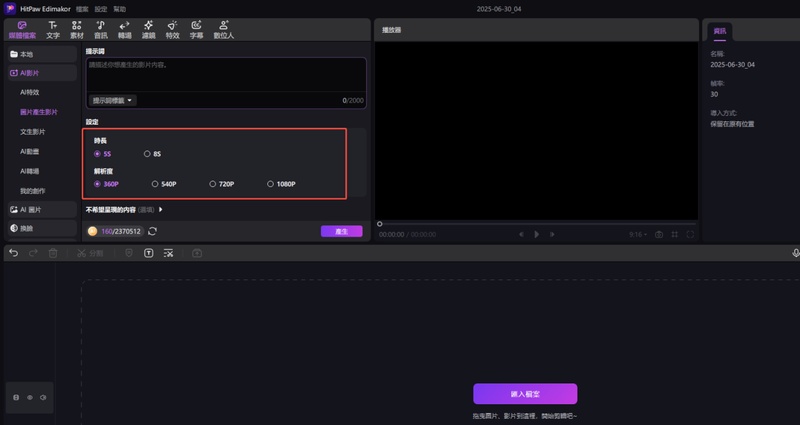
Task: Choose 1080P resolution
Action: (270, 184)
